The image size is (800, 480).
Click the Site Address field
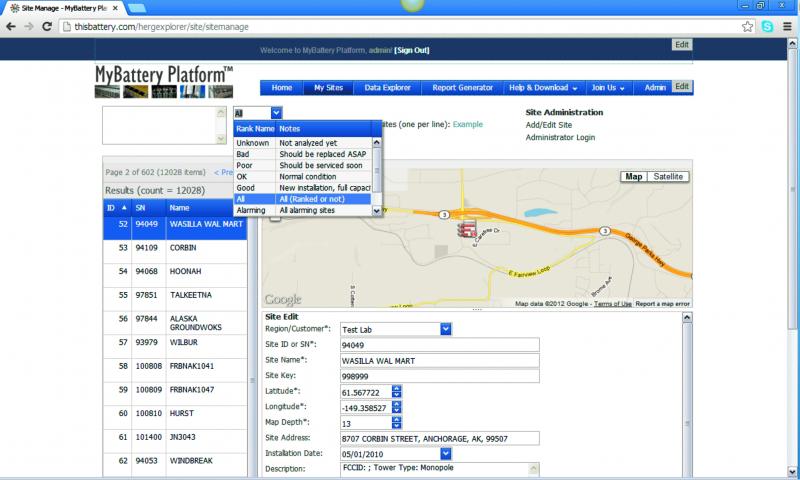tap(439, 438)
